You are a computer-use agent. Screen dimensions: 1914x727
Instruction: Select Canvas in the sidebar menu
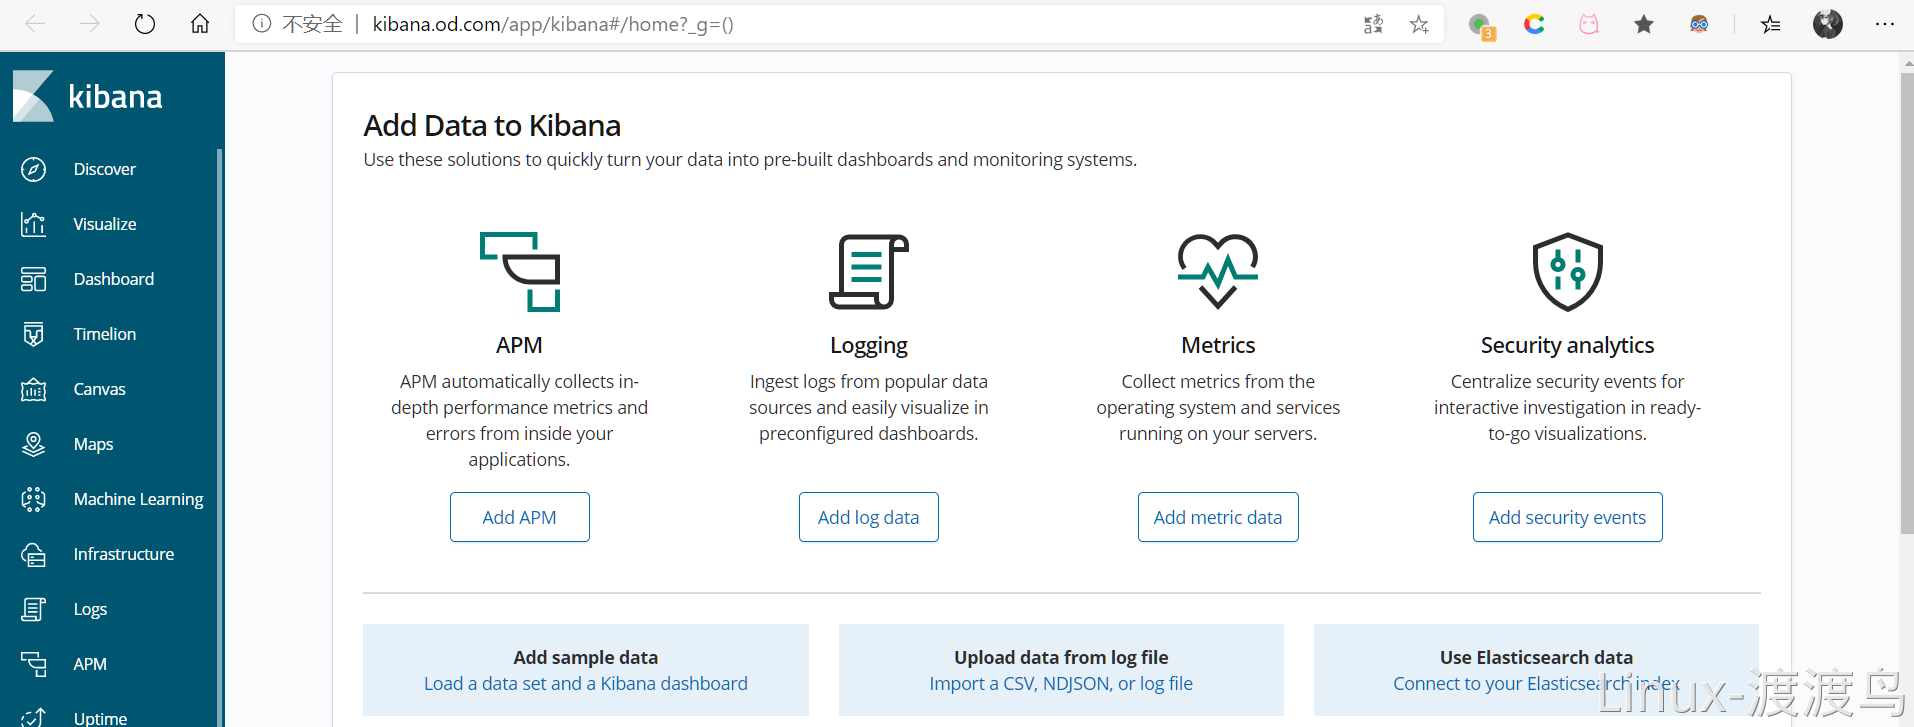(100, 389)
